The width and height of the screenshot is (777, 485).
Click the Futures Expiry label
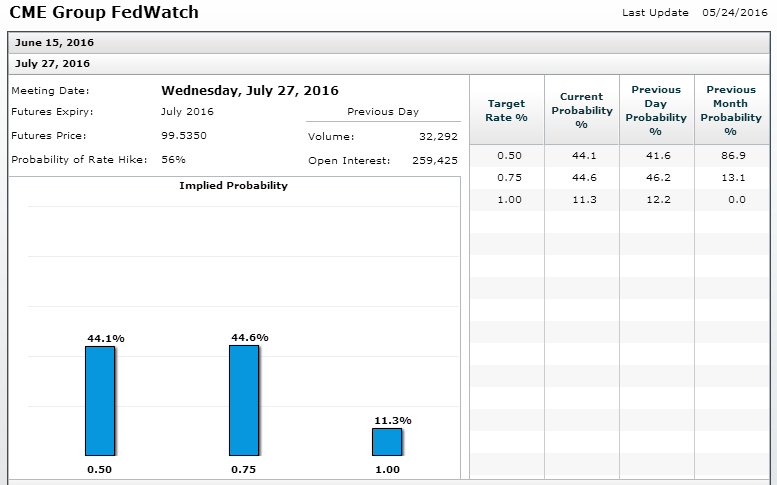tap(52, 111)
